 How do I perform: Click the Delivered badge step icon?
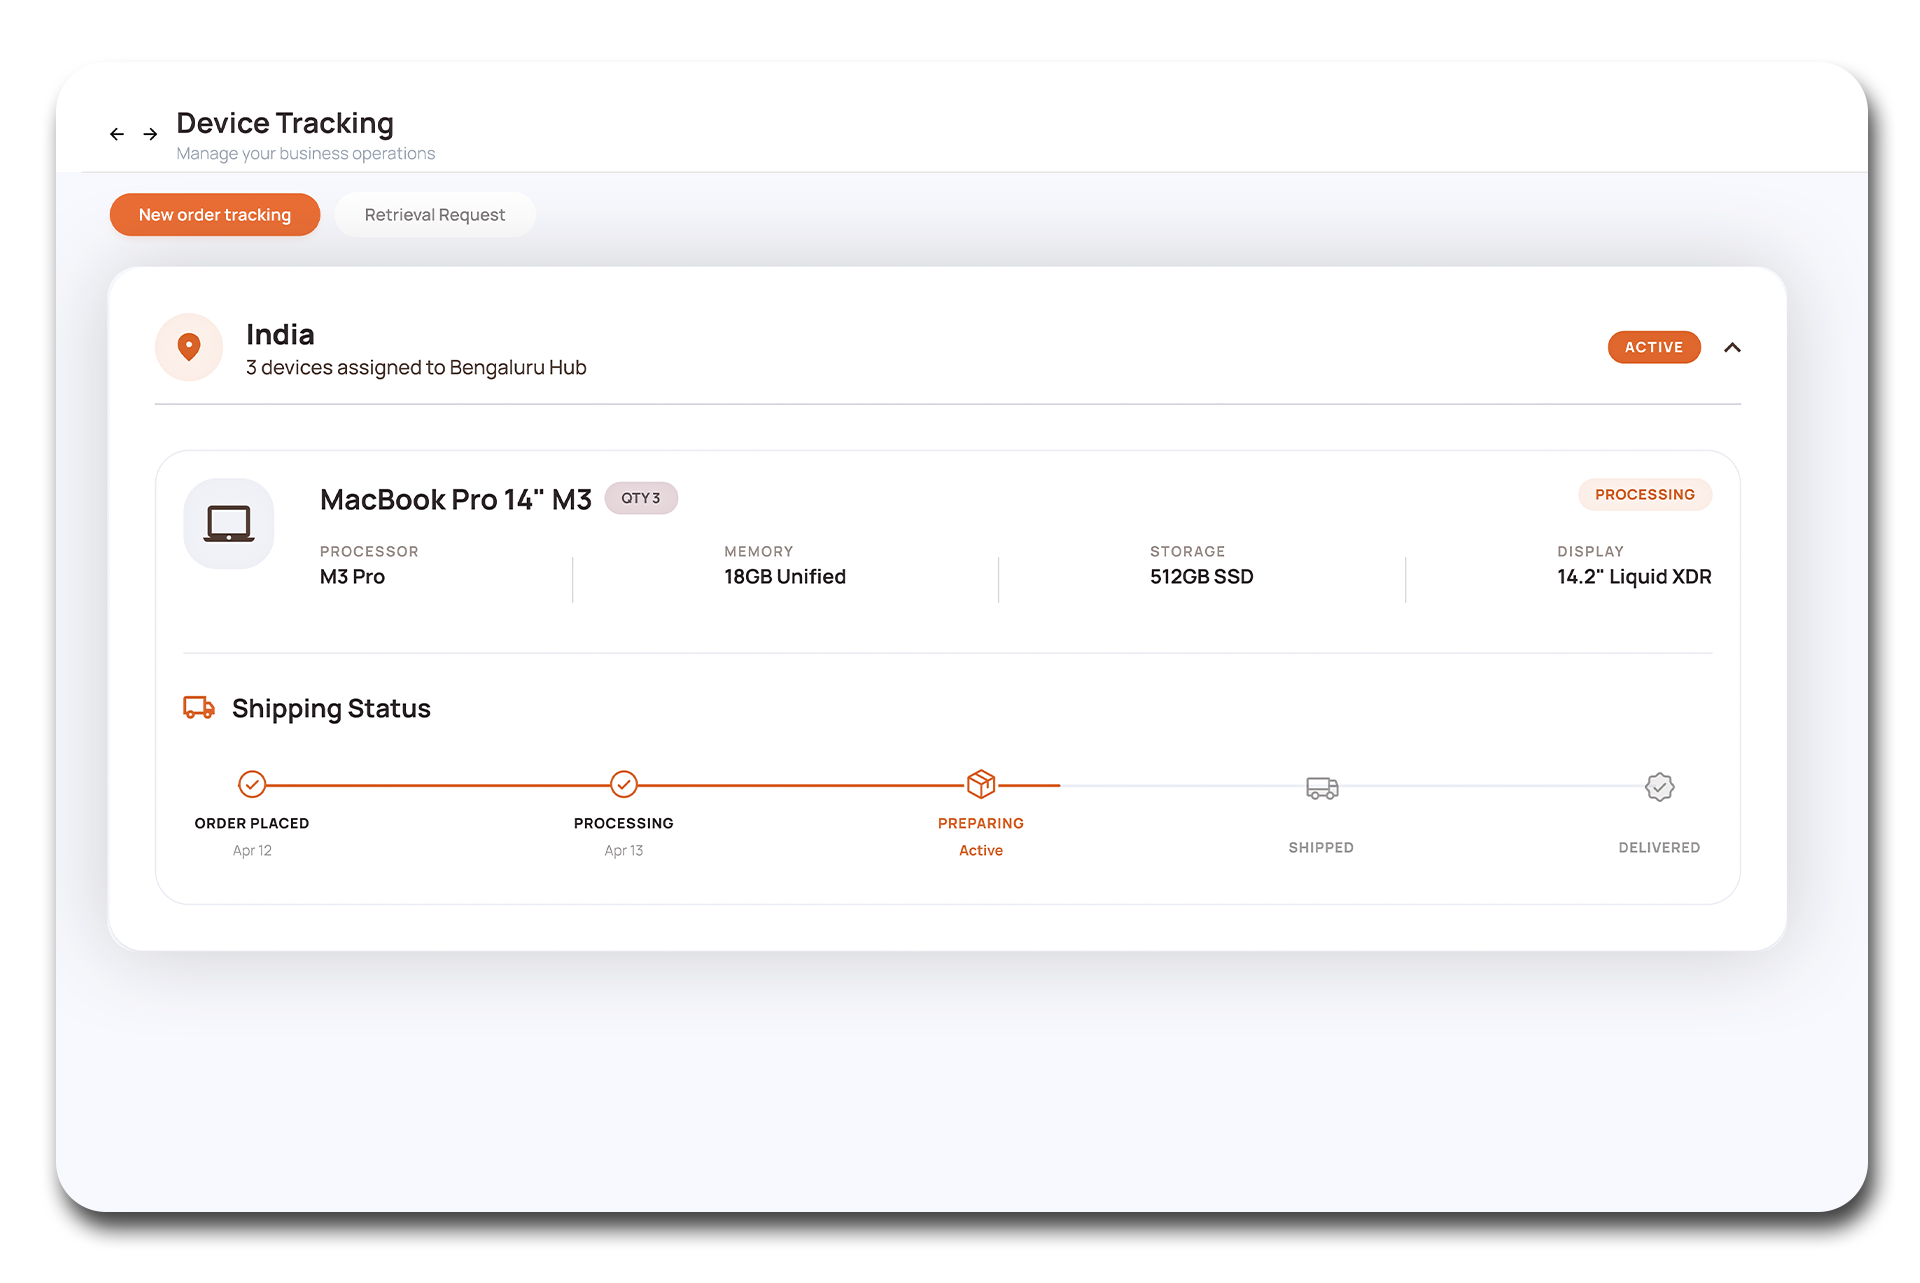[1660, 787]
